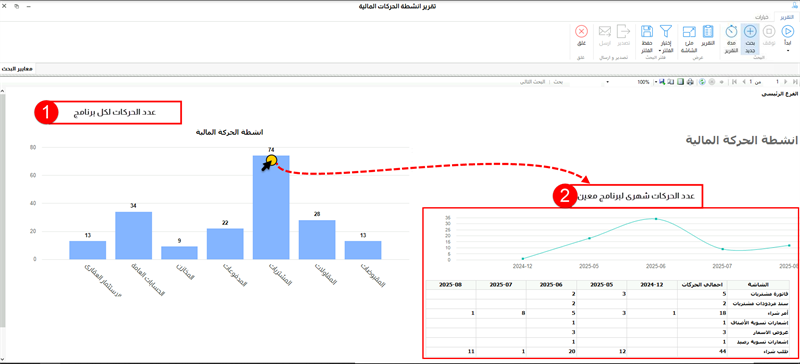Screen dimensions: 800x364
Task: Click the export save icon in viewer toolbar
Action: pos(663,82)
